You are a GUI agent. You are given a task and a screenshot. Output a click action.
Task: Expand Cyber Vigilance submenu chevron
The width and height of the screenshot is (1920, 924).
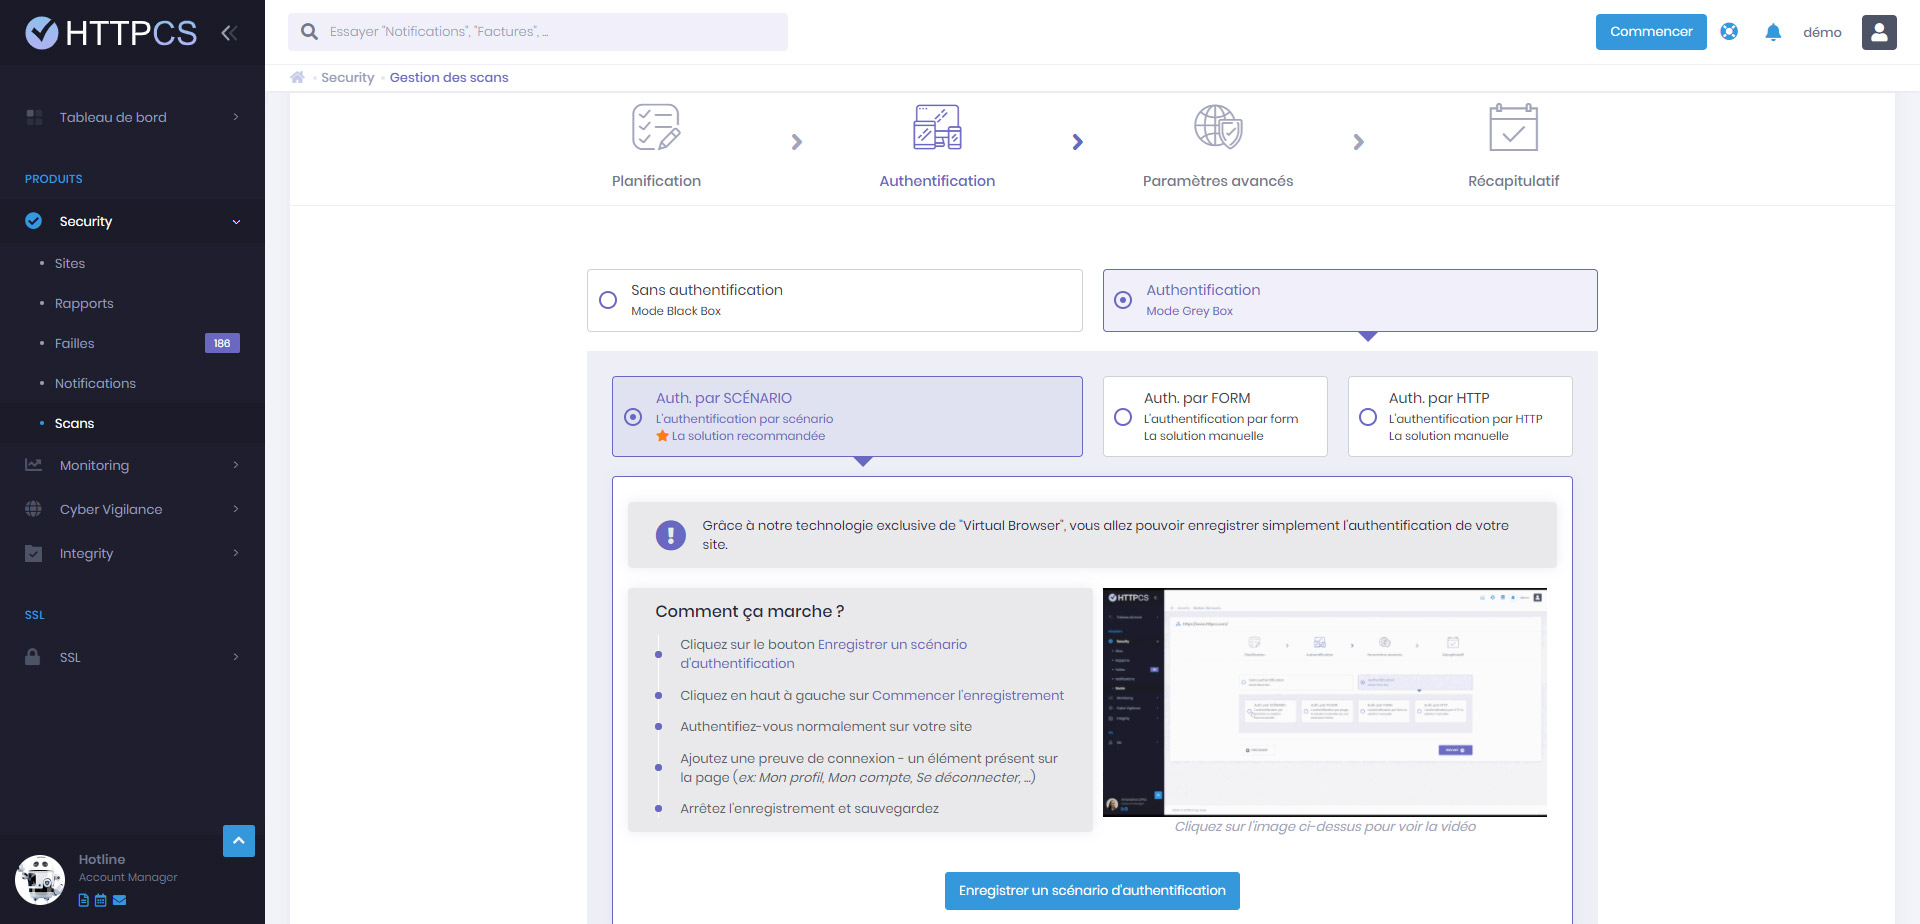click(x=236, y=509)
